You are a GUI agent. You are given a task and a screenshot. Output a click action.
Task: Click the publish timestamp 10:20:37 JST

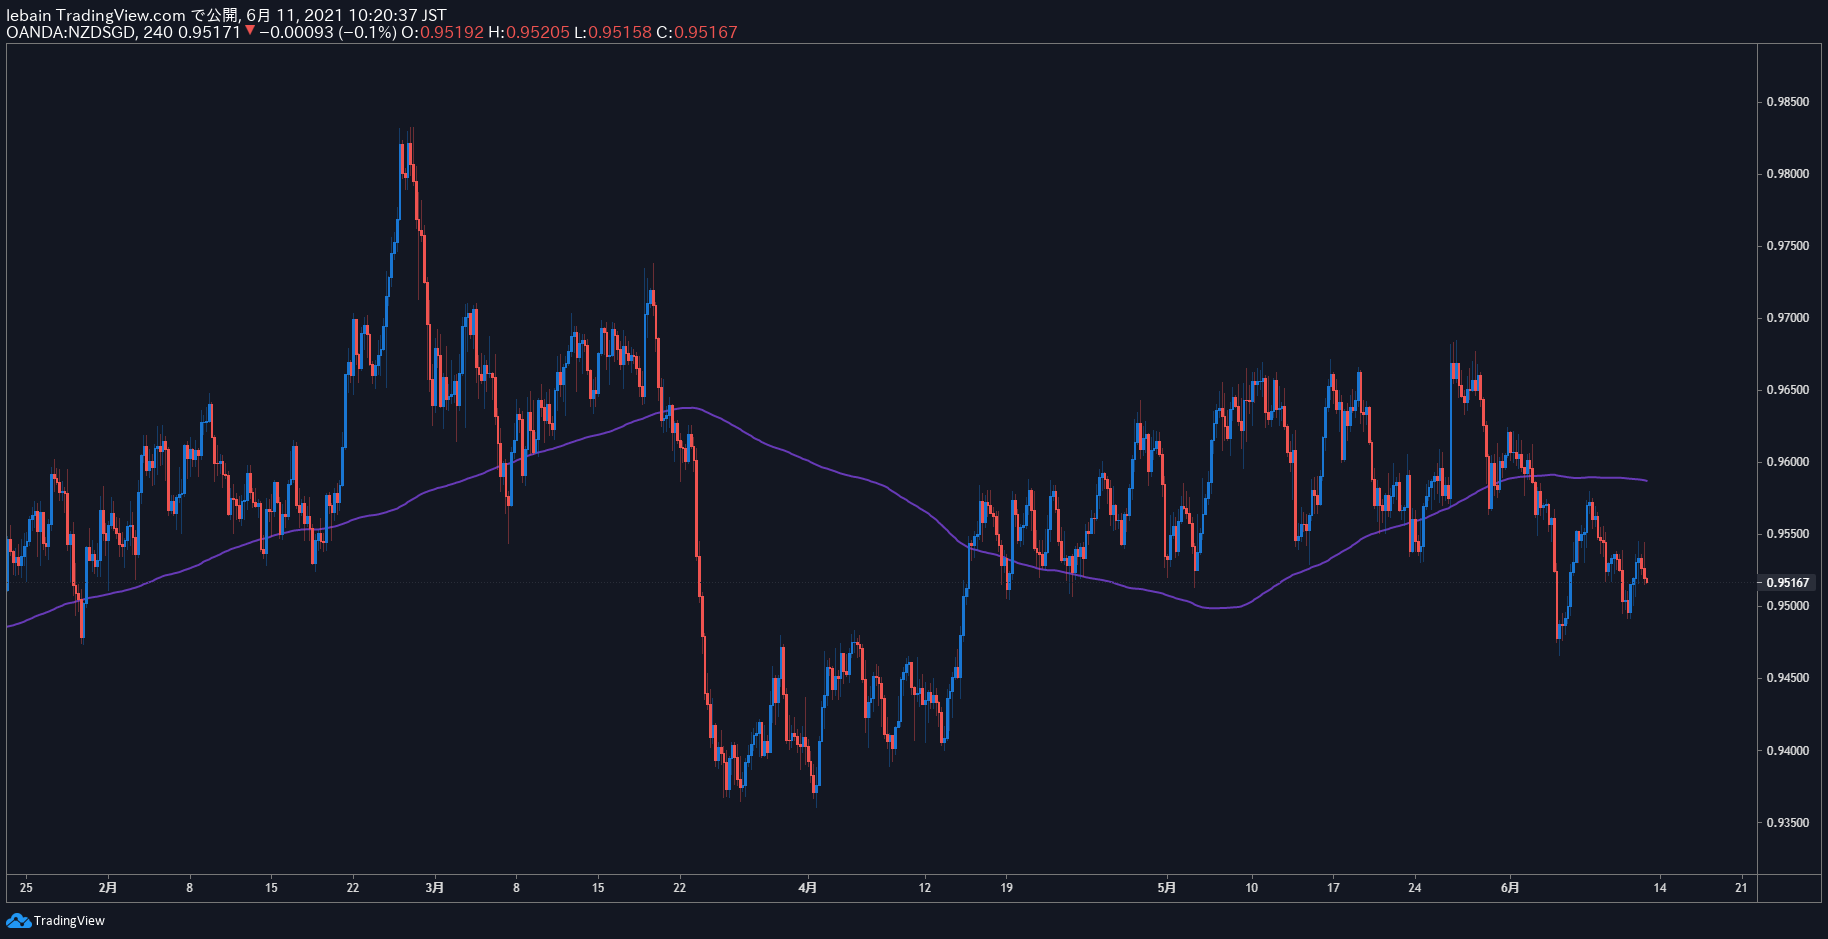396,15
